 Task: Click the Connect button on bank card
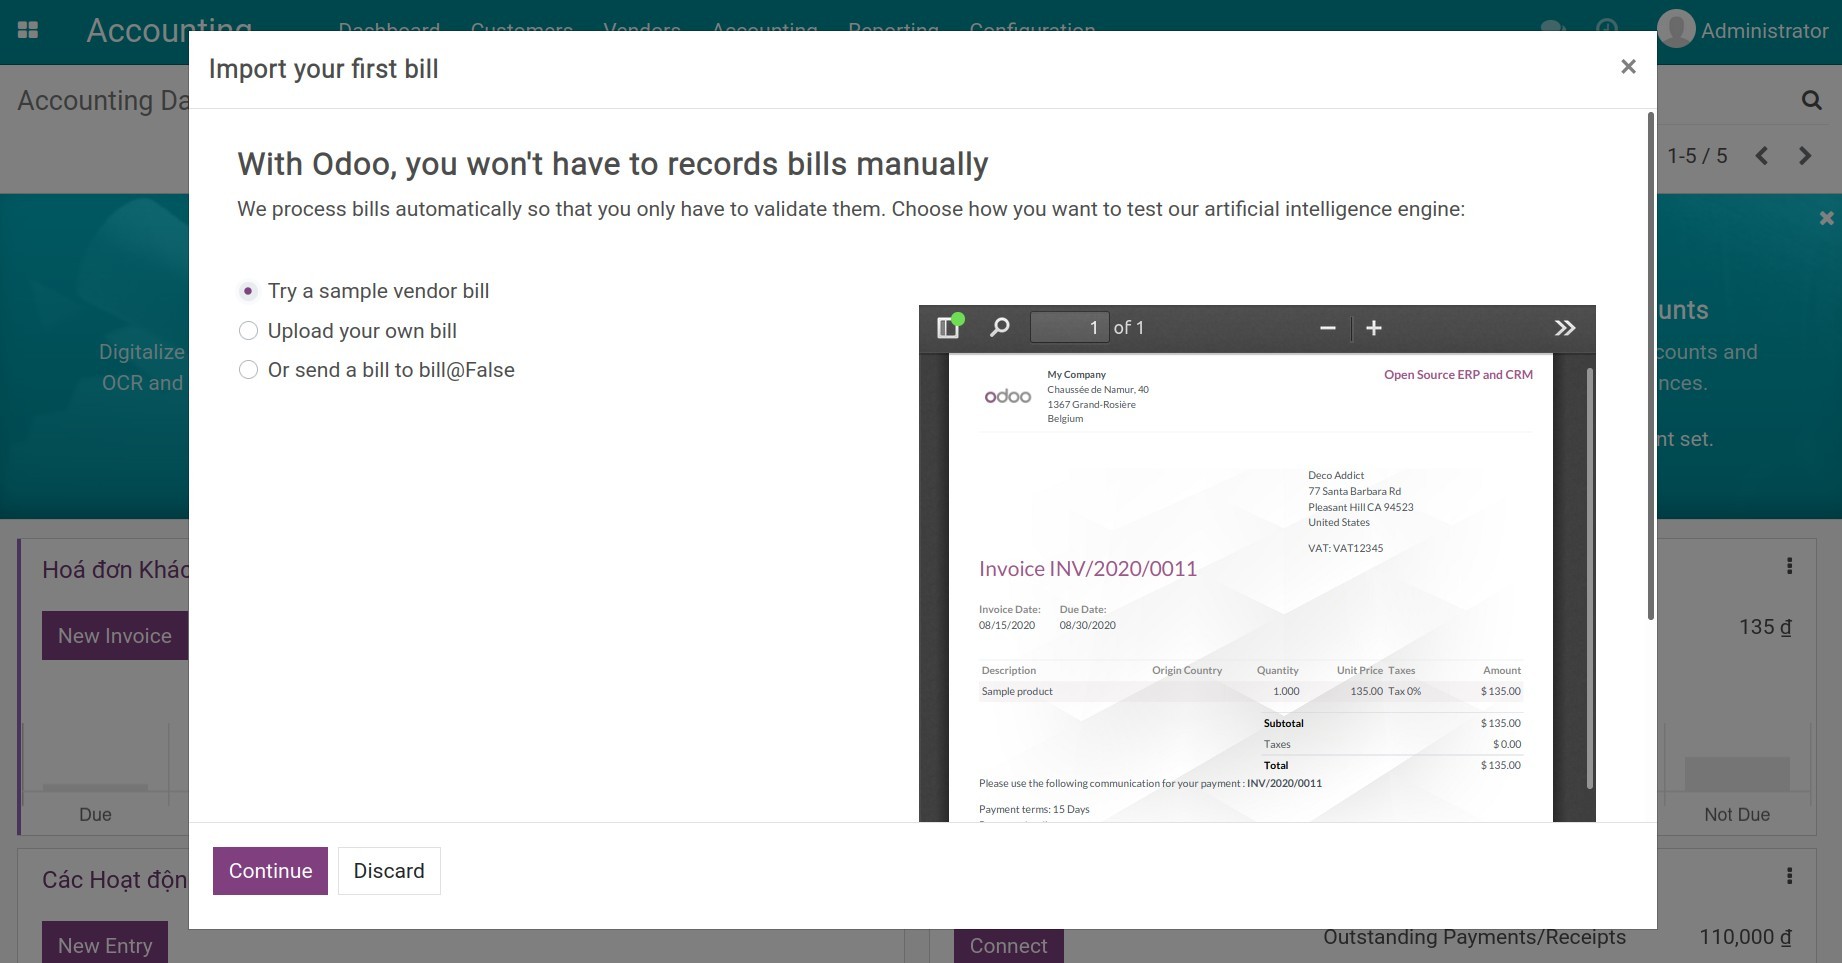(1008, 946)
